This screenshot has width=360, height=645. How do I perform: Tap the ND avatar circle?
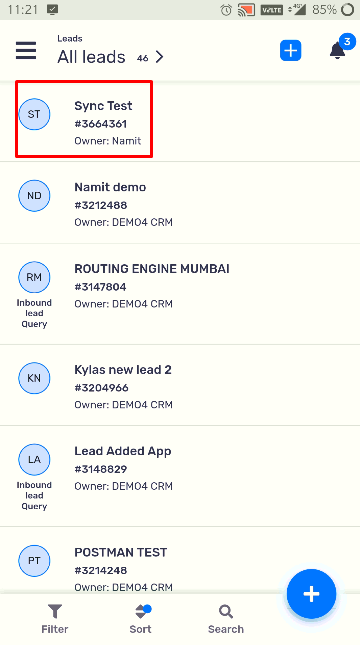pos(34,195)
